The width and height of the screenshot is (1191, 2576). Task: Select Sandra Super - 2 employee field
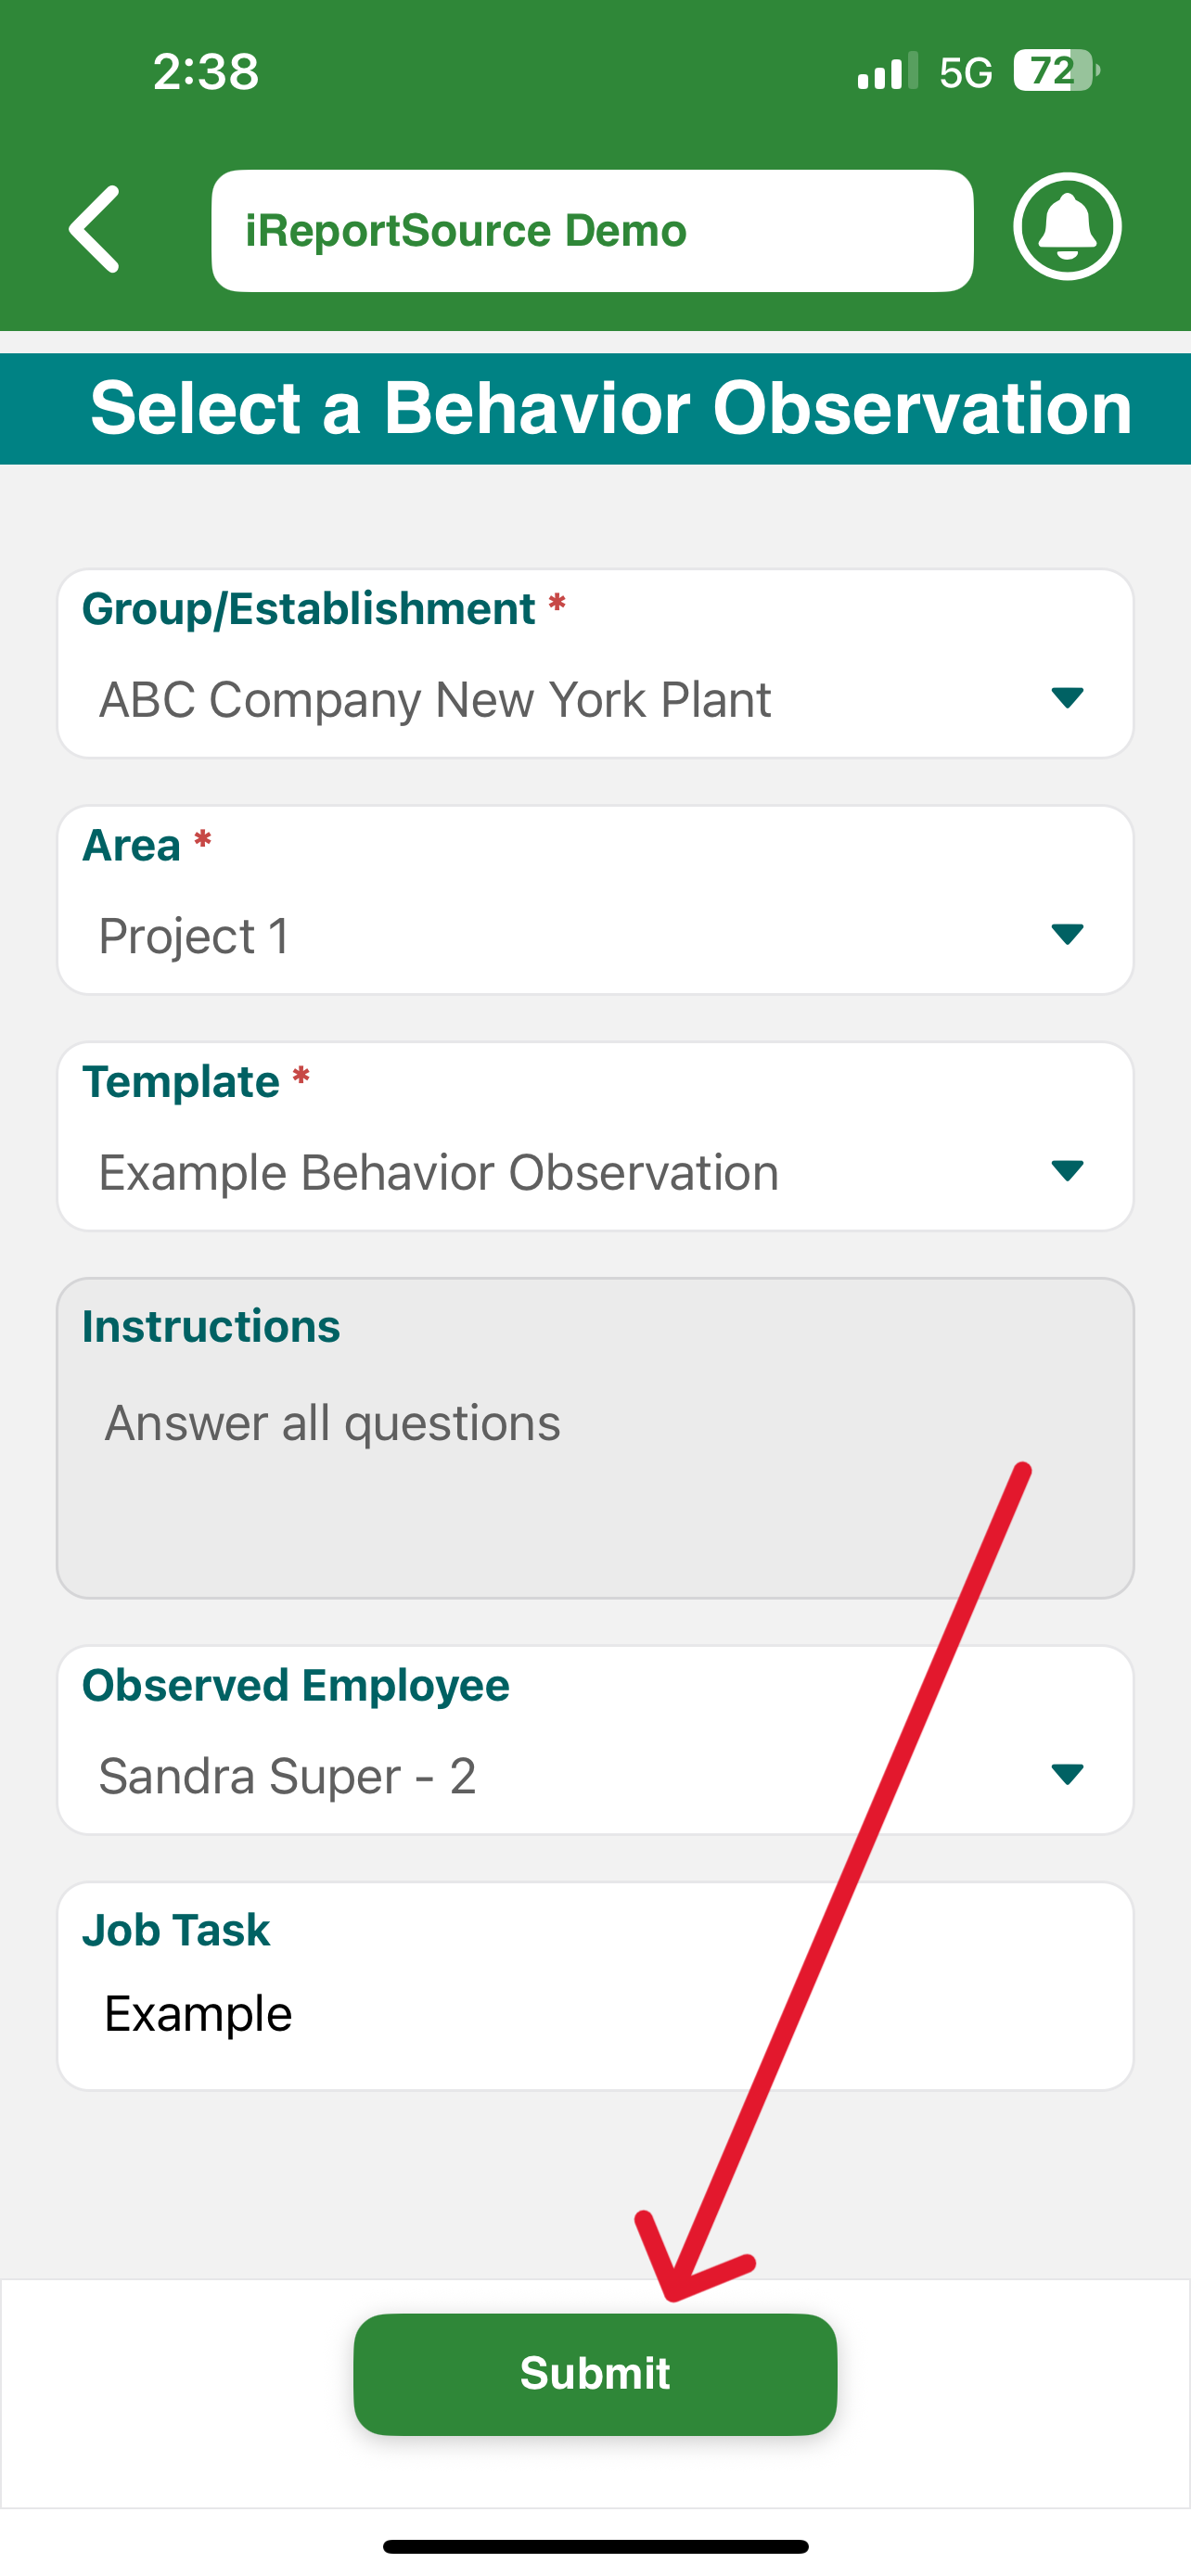[595, 1741]
